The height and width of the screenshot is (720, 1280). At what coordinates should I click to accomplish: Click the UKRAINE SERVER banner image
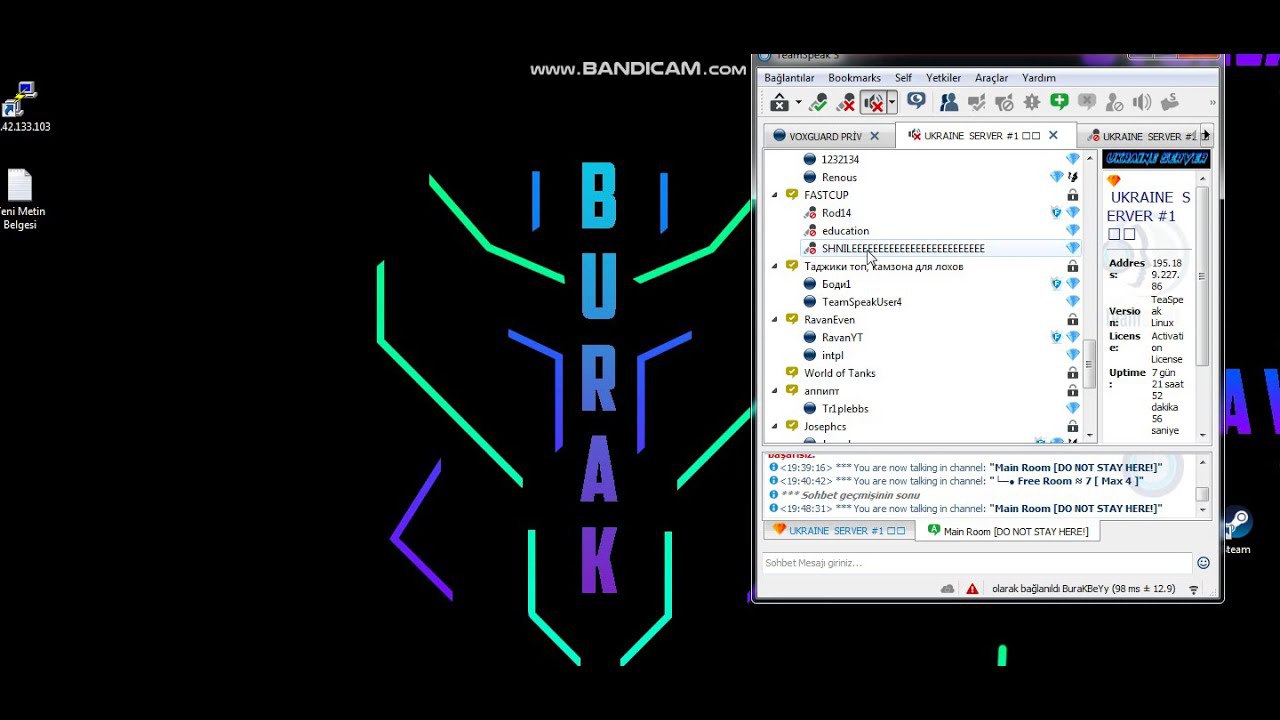pos(1156,159)
